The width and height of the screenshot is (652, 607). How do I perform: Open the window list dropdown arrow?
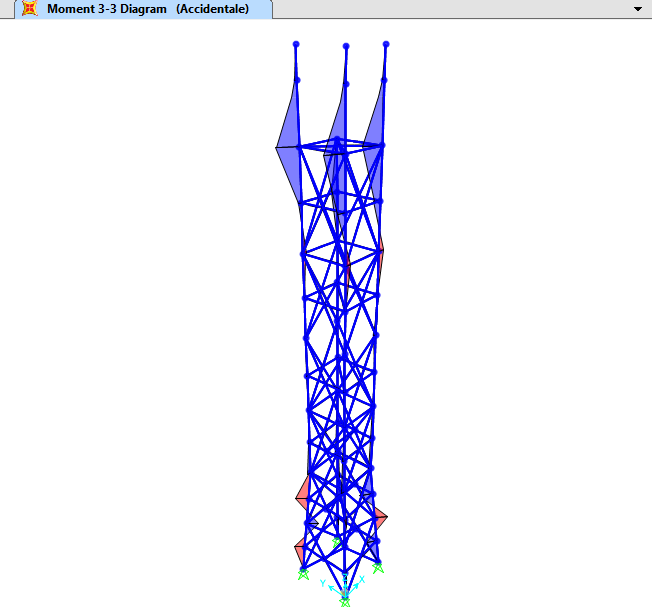click(x=638, y=9)
